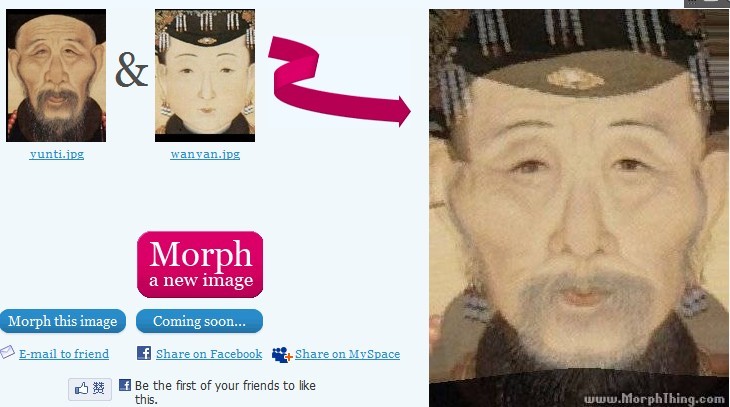The width and height of the screenshot is (730, 407).
Task: Select the wanyan woman portrait thumbnail
Action: [x=205, y=75]
